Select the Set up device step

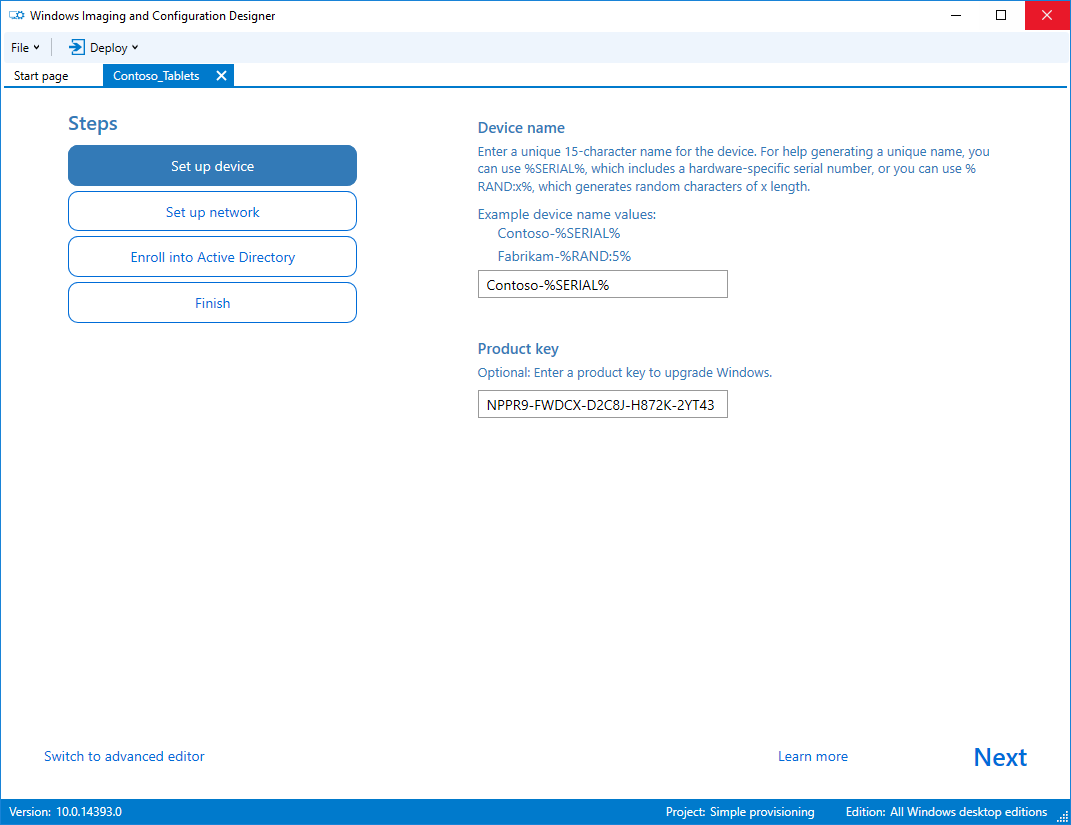pos(212,166)
